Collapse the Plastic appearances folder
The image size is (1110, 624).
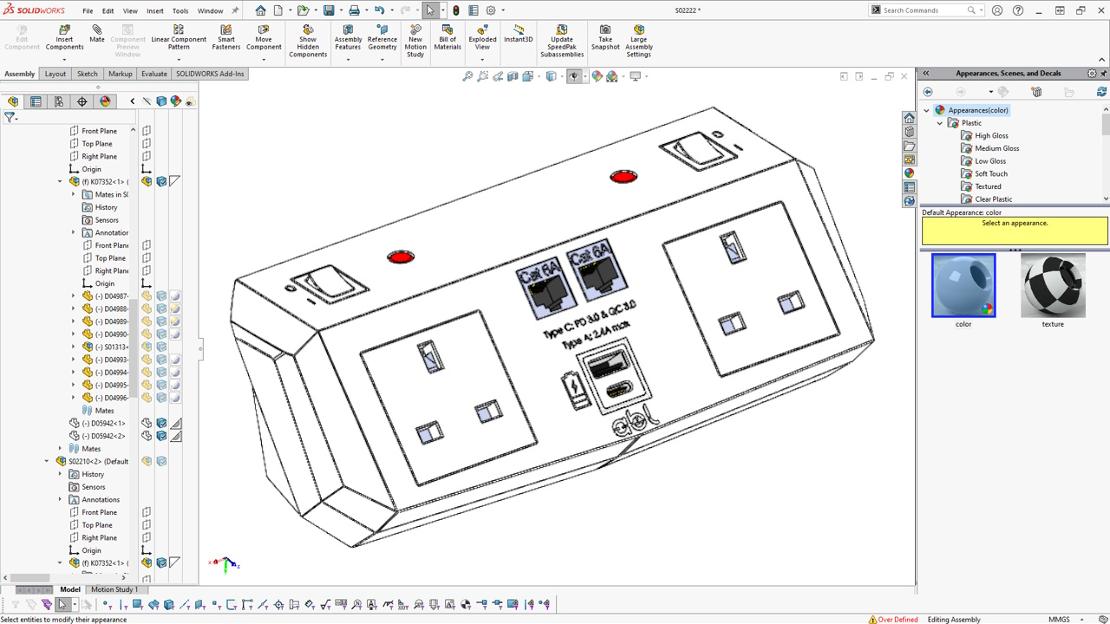[940, 123]
